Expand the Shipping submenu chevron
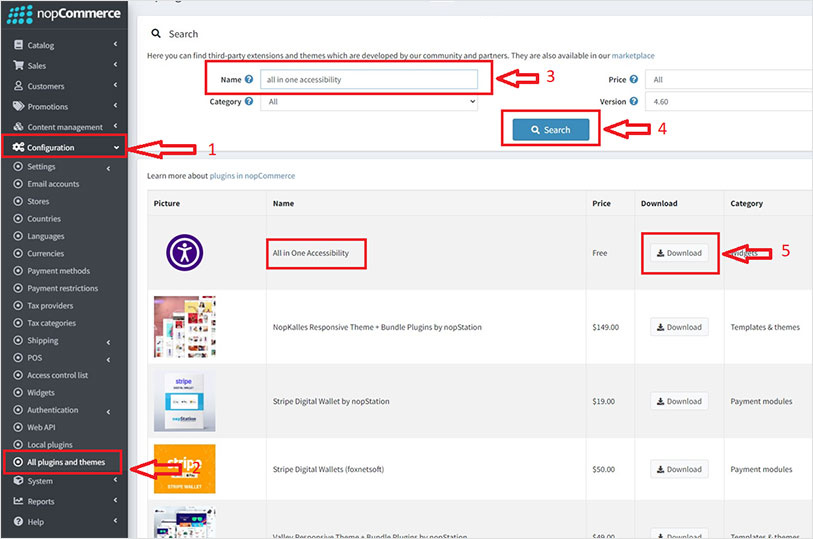Image resolution: width=813 pixels, height=539 pixels. 108,342
